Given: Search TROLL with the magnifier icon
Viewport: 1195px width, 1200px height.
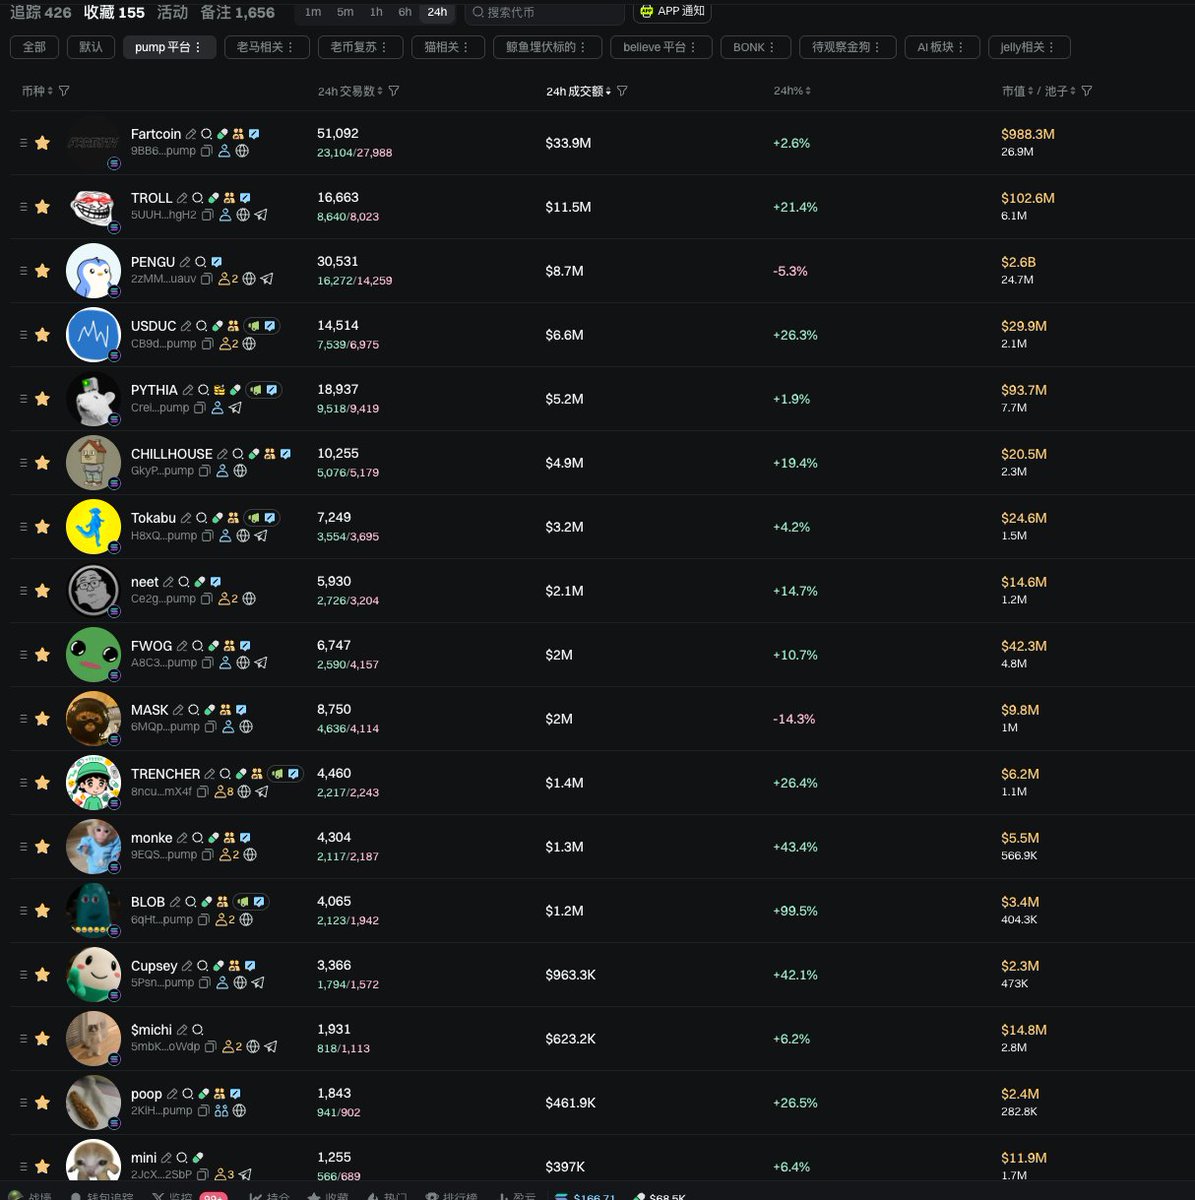Looking at the screenshot, I should pos(198,198).
